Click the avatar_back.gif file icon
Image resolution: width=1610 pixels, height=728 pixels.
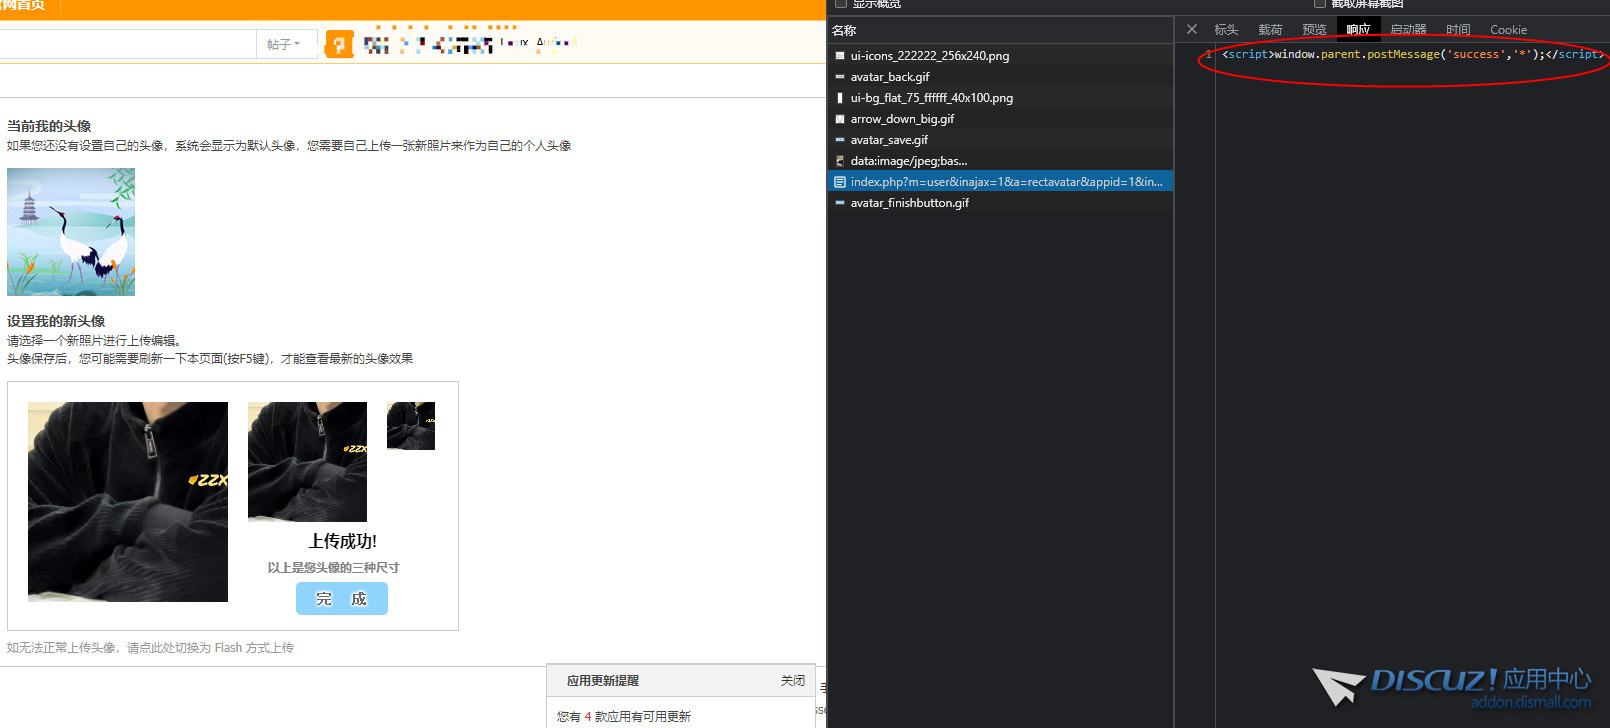click(840, 77)
